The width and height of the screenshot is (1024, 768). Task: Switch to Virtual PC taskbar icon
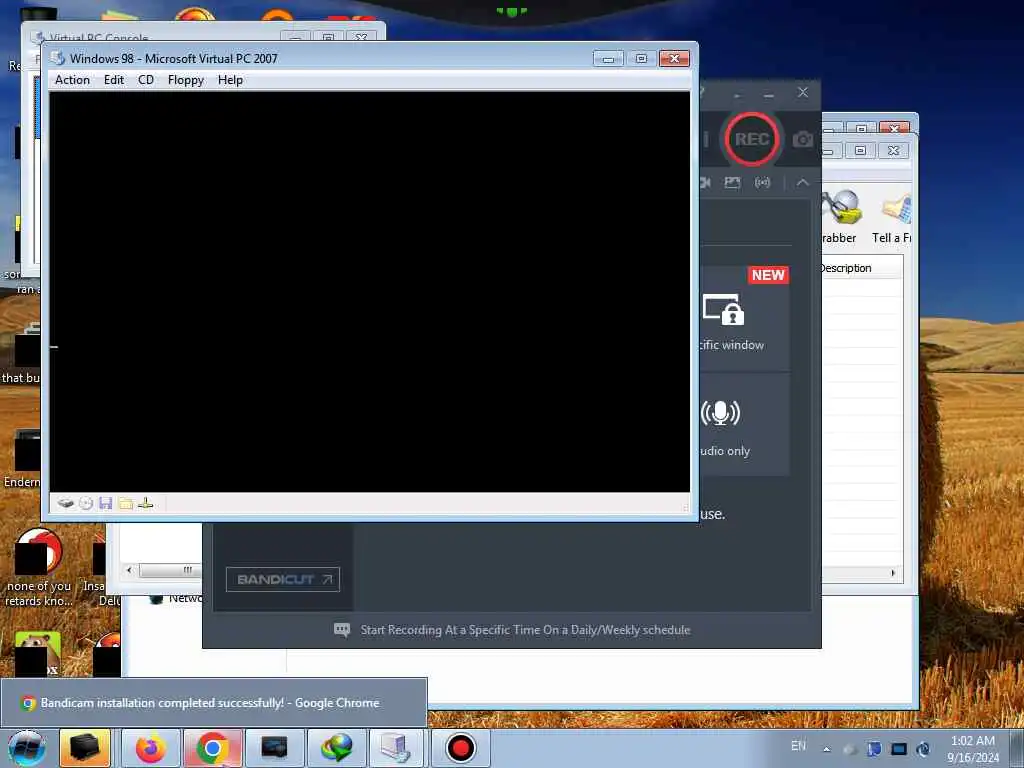tap(396, 748)
